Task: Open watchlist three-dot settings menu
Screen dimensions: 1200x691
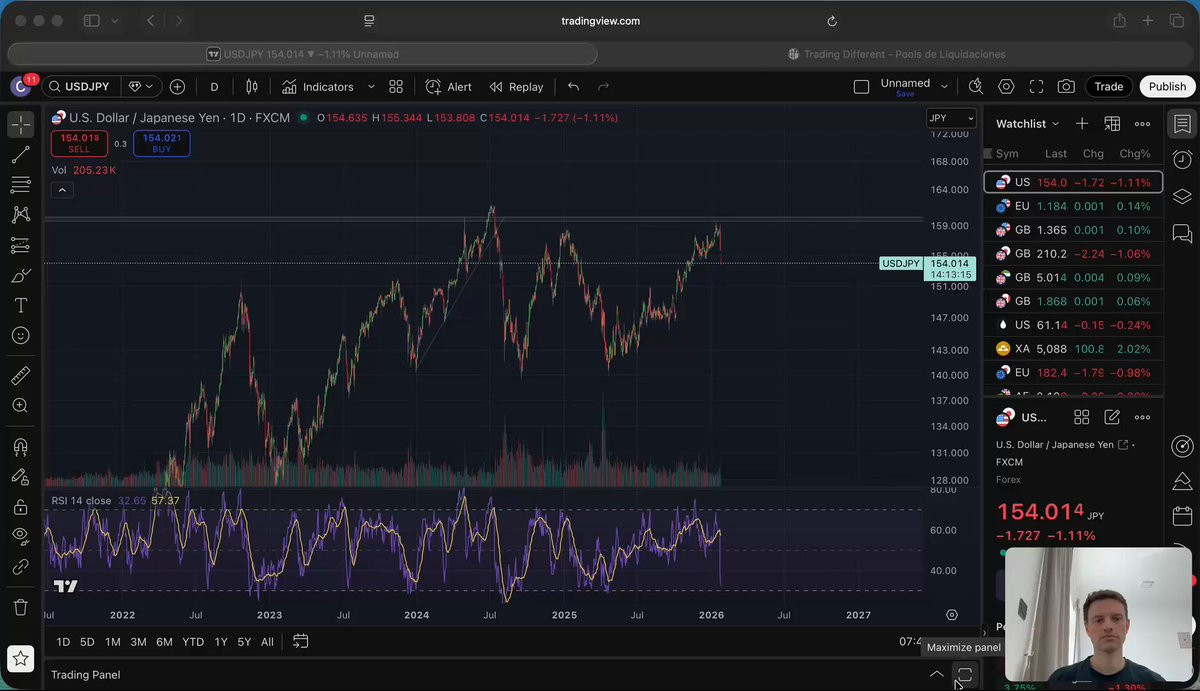Action: click(1142, 124)
